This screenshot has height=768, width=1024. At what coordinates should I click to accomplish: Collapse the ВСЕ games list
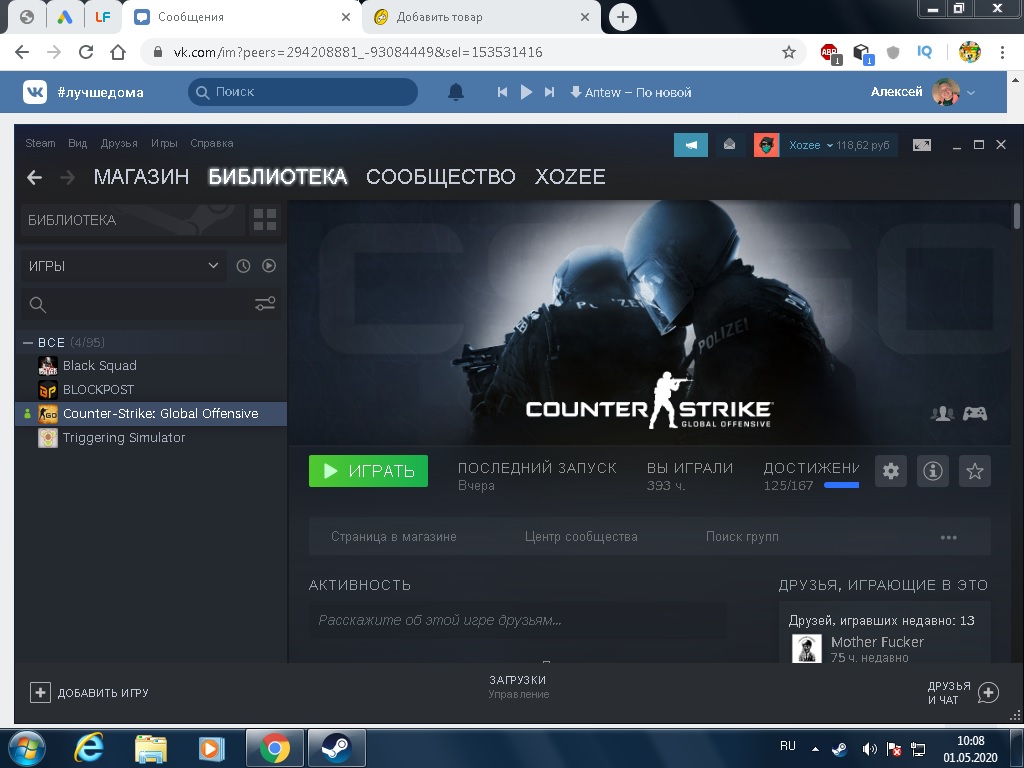(x=27, y=342)
